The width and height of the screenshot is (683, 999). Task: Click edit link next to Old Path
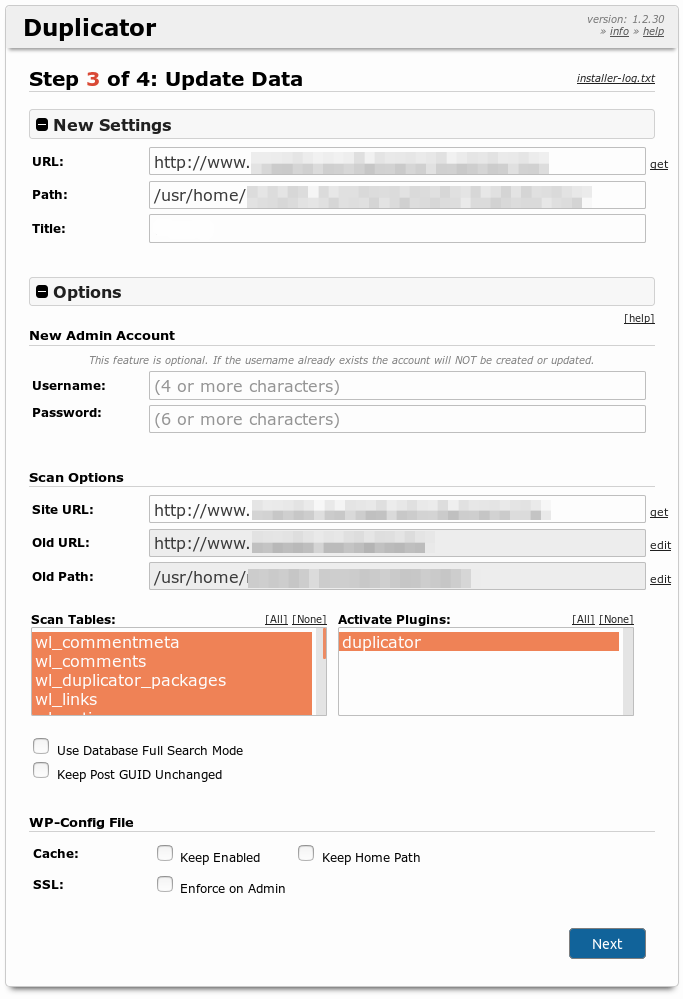(660, 579)
